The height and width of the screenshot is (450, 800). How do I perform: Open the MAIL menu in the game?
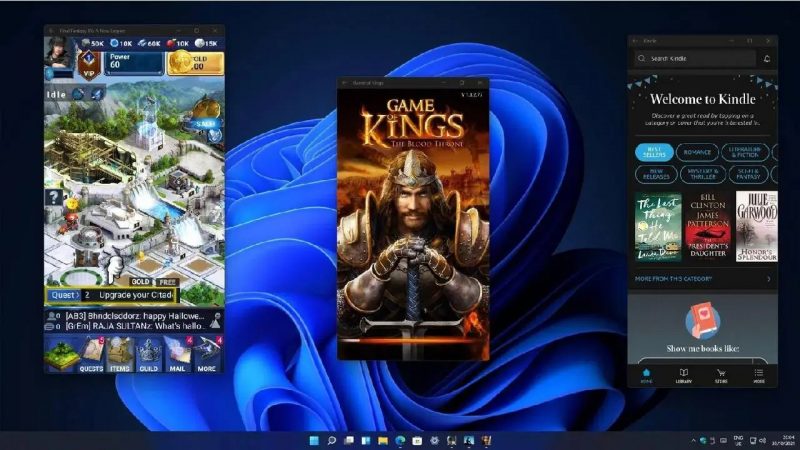coord(178,354)
